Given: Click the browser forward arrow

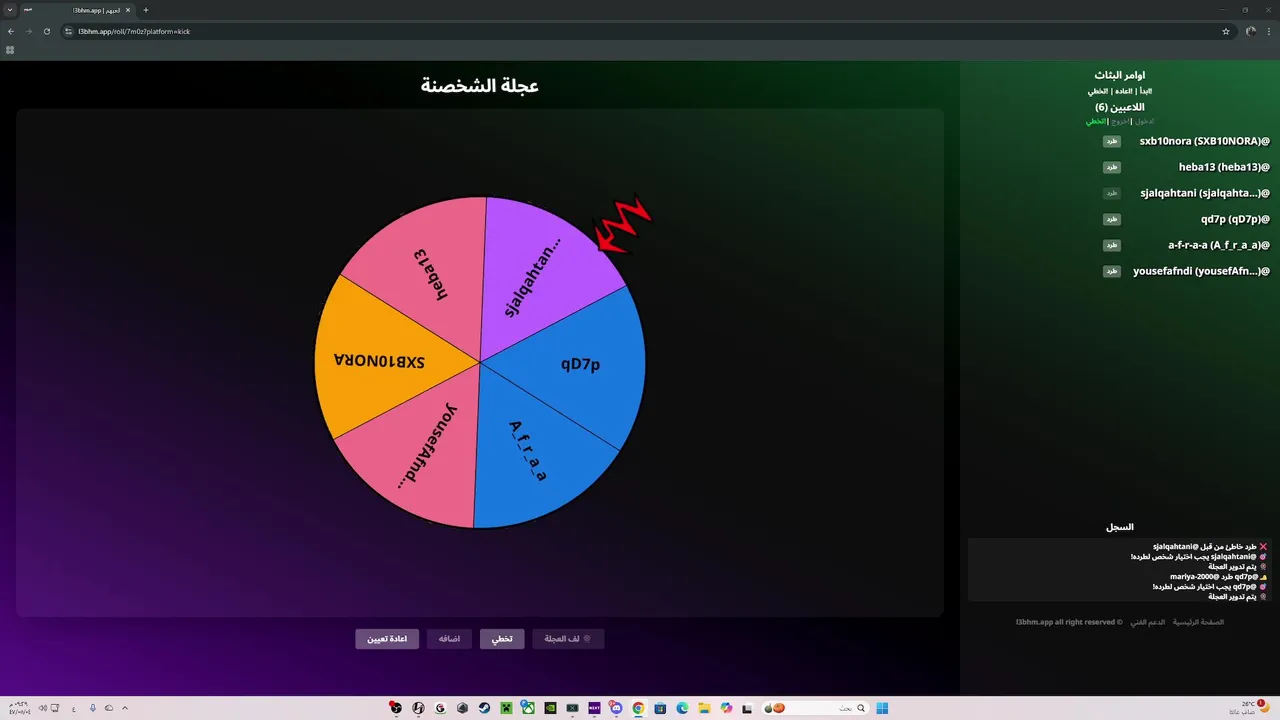Looking at the screenshot, I should (x=28, y=31).
